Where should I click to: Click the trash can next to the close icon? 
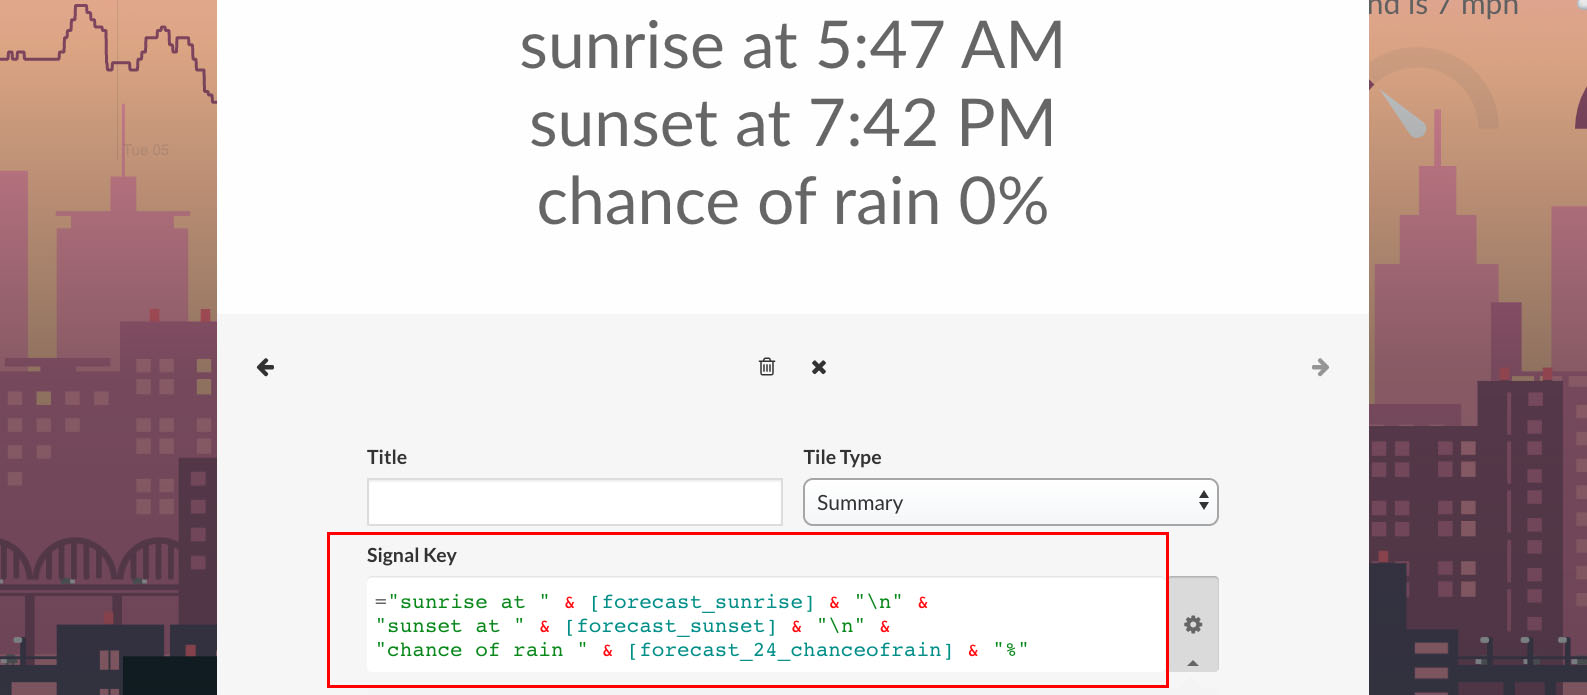tap(767, 367)
